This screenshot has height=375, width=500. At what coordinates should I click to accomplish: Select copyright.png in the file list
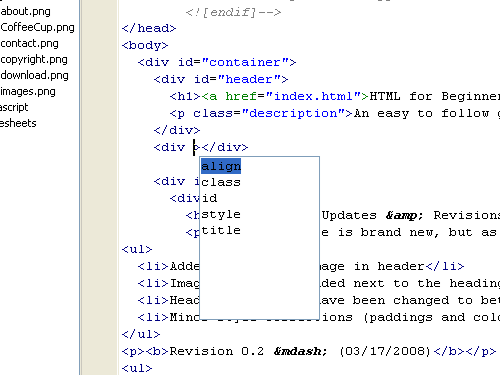(x=34, y=59)
